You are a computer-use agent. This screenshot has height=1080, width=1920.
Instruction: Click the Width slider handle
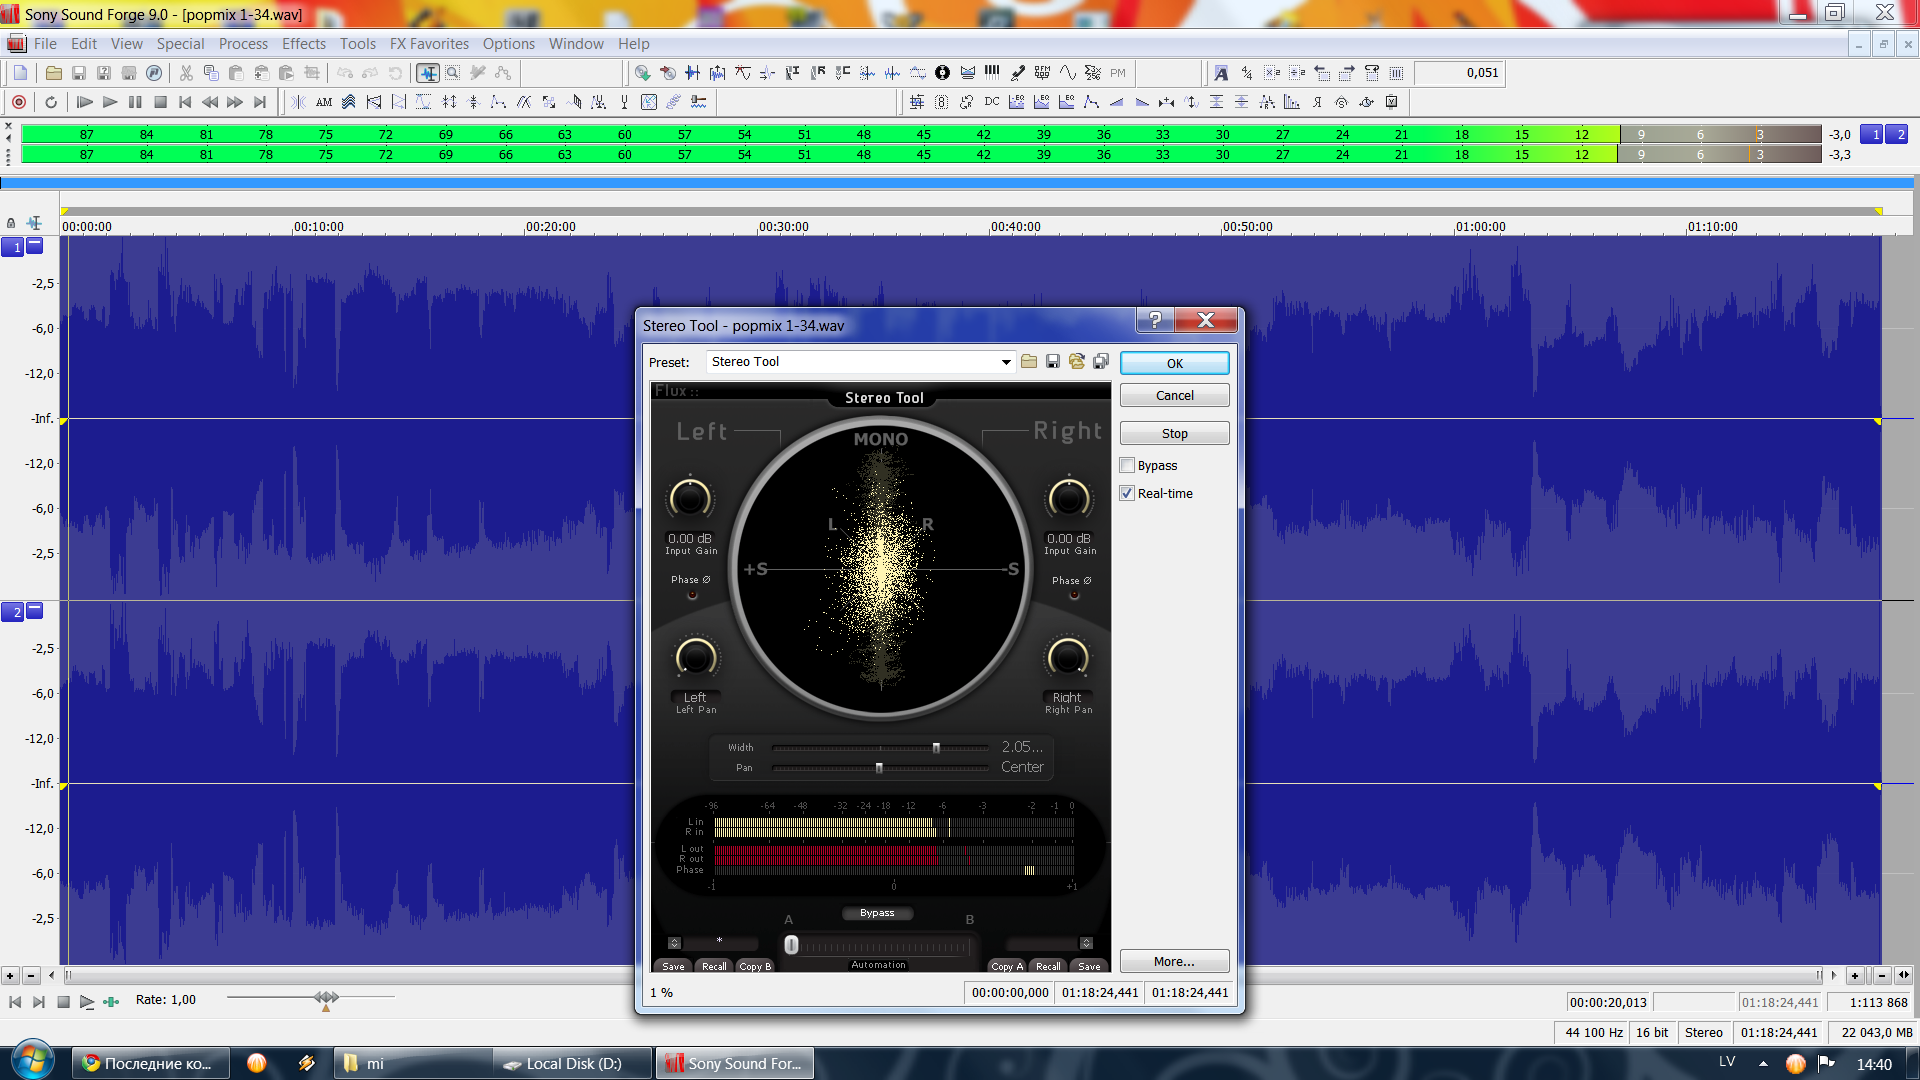click(936, 748)
